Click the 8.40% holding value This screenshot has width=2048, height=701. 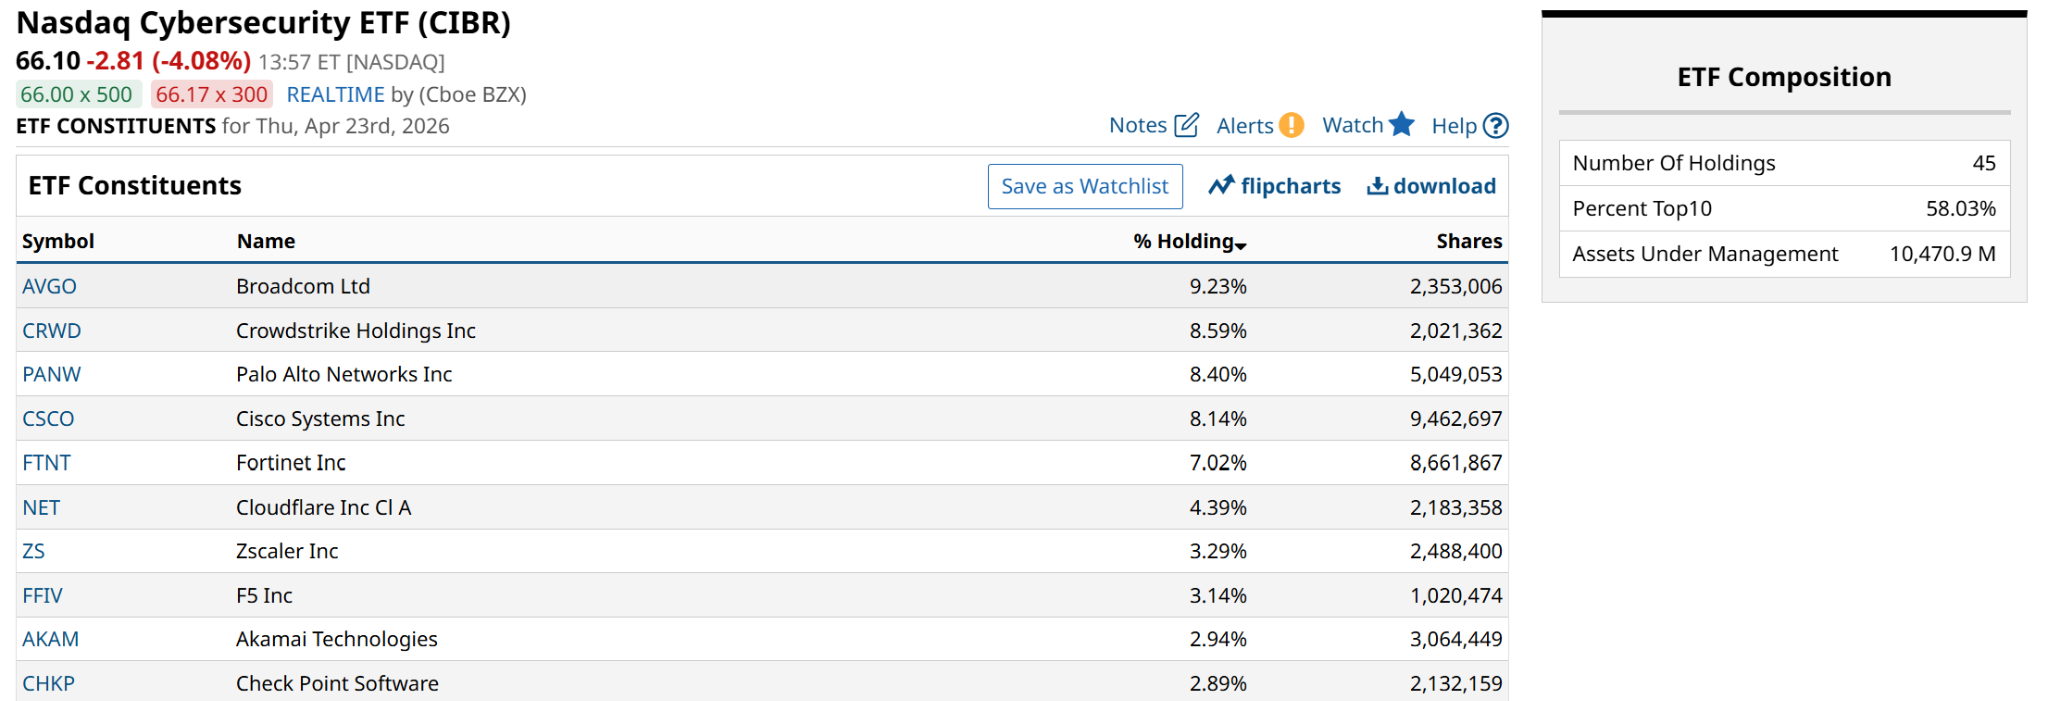pyautogui.click(x=1218, y=374)
